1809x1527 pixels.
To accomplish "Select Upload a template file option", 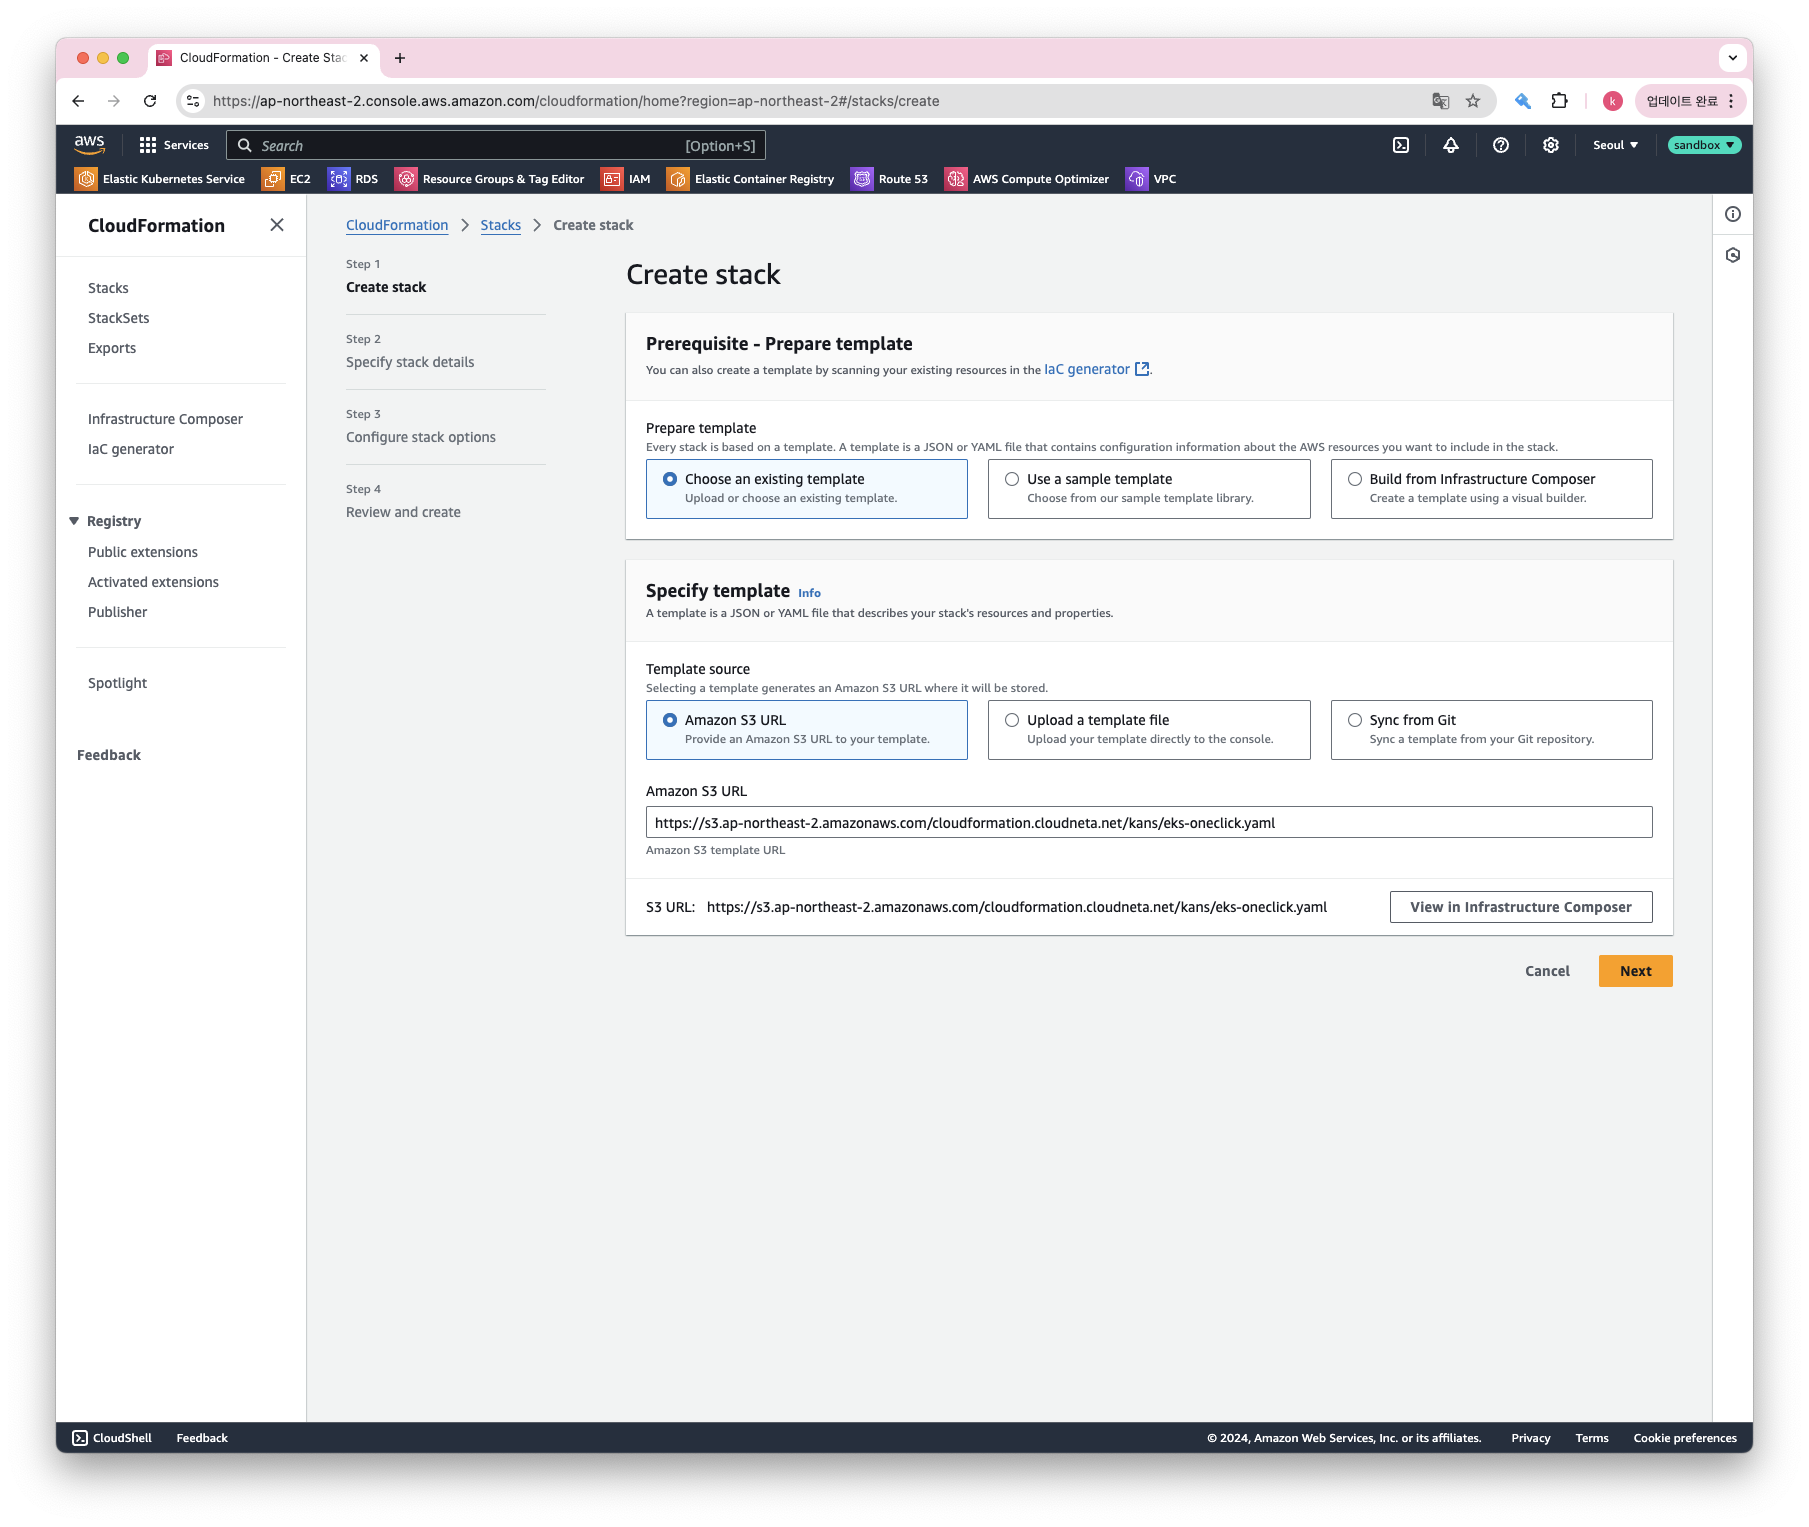I will click(x=1149, y=730).
